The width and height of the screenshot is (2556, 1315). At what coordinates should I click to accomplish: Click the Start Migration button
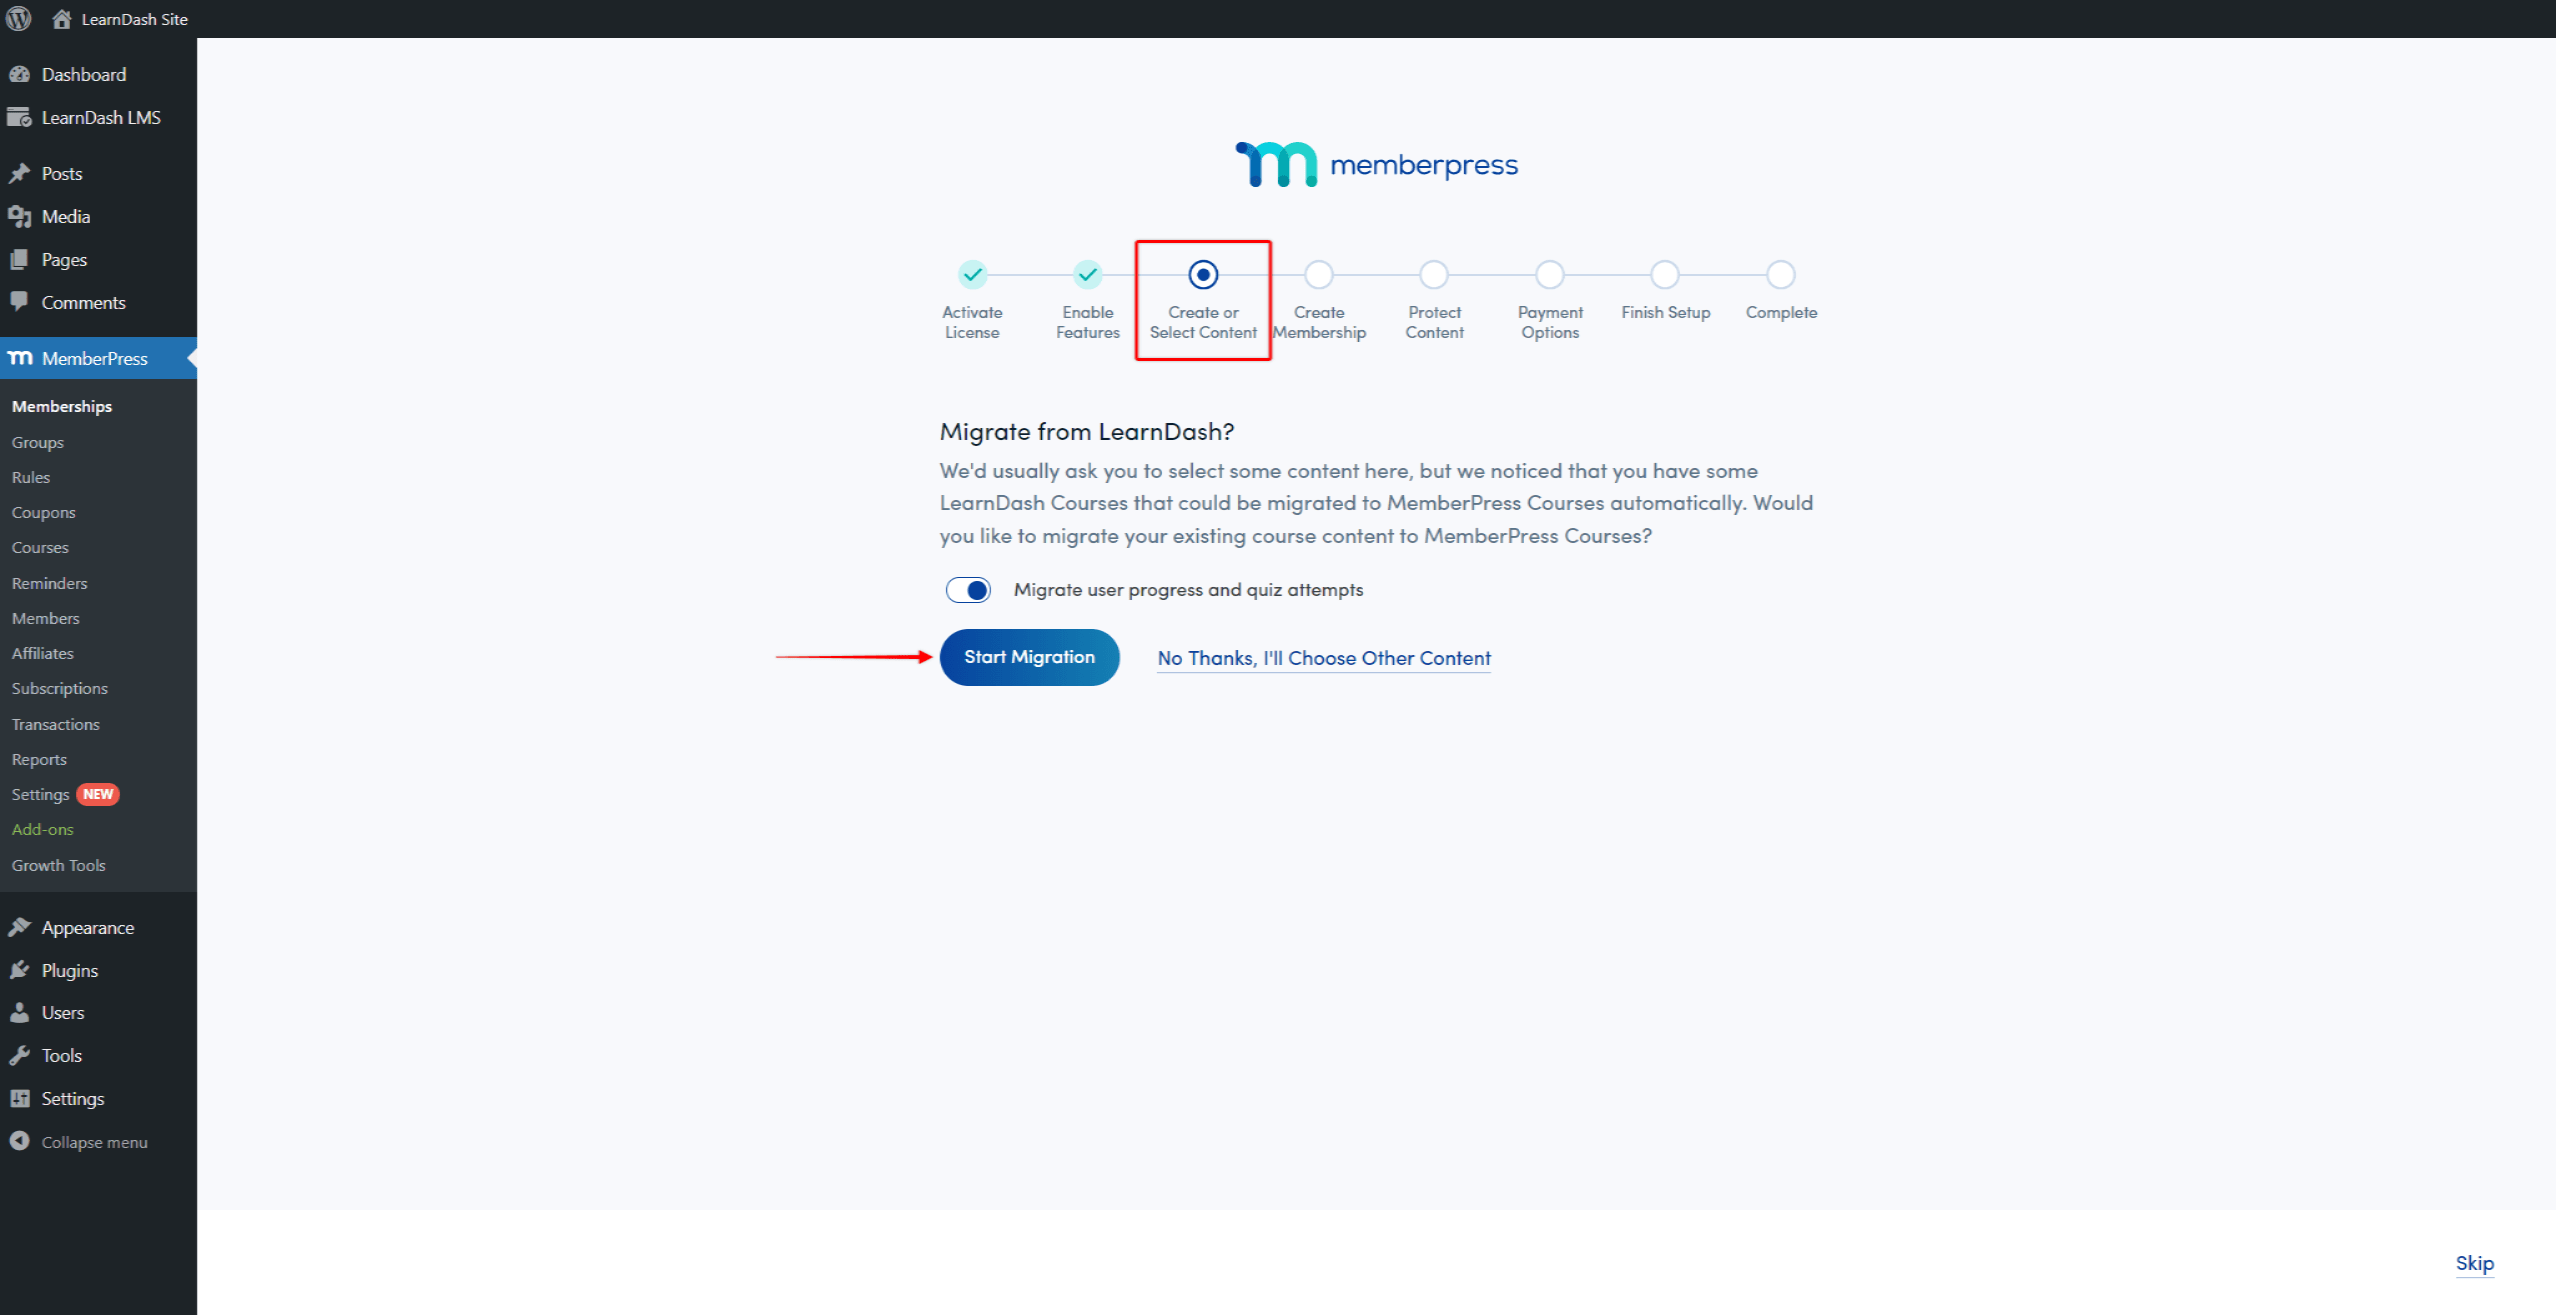1028,658
